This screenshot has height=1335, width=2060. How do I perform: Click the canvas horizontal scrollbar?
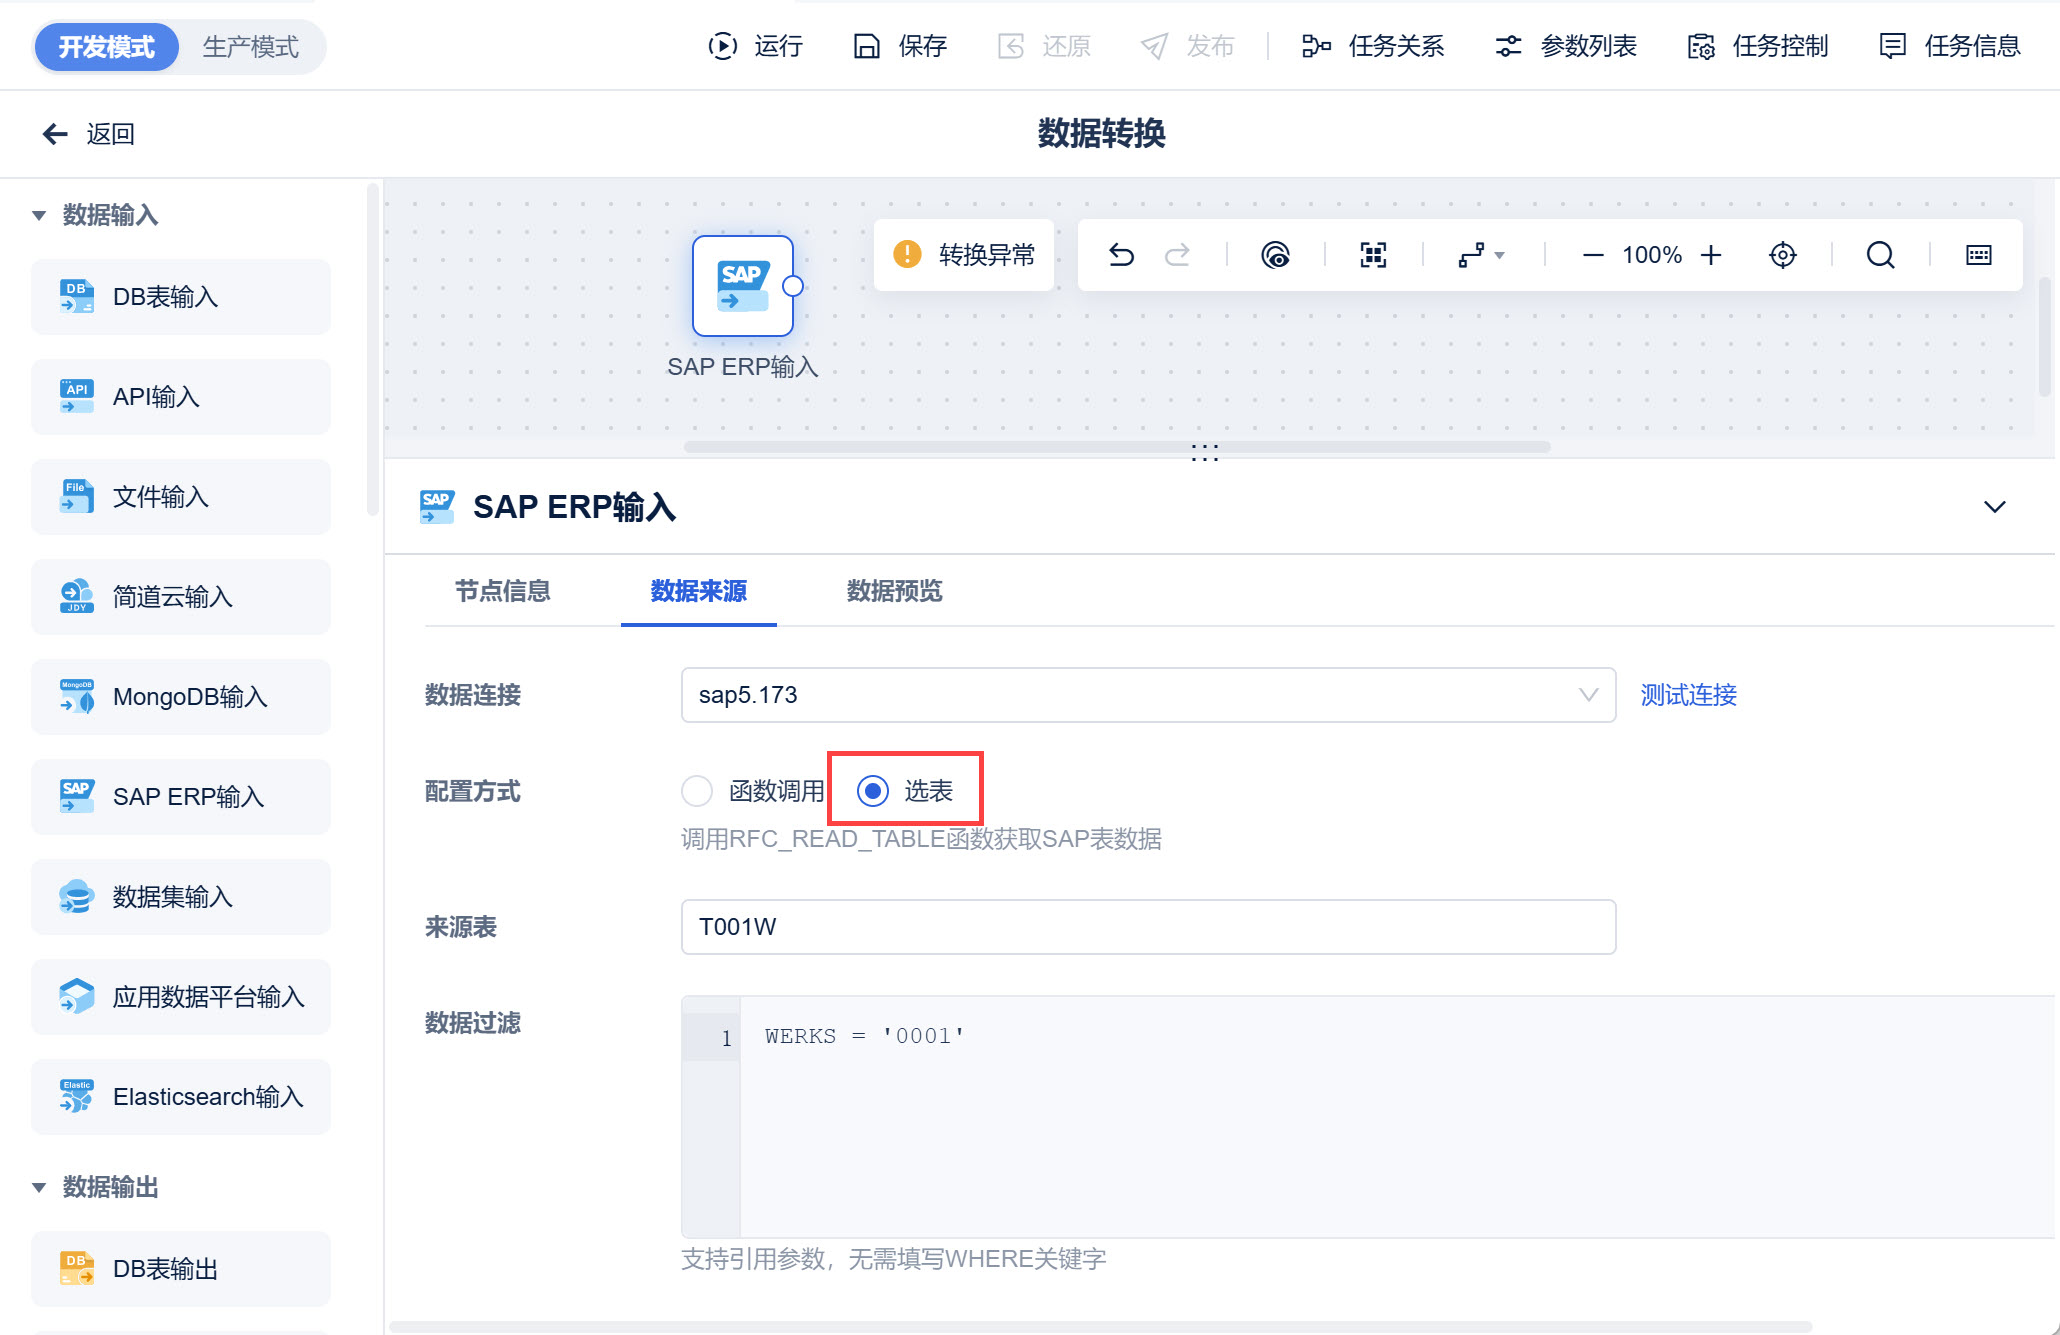1117,447
